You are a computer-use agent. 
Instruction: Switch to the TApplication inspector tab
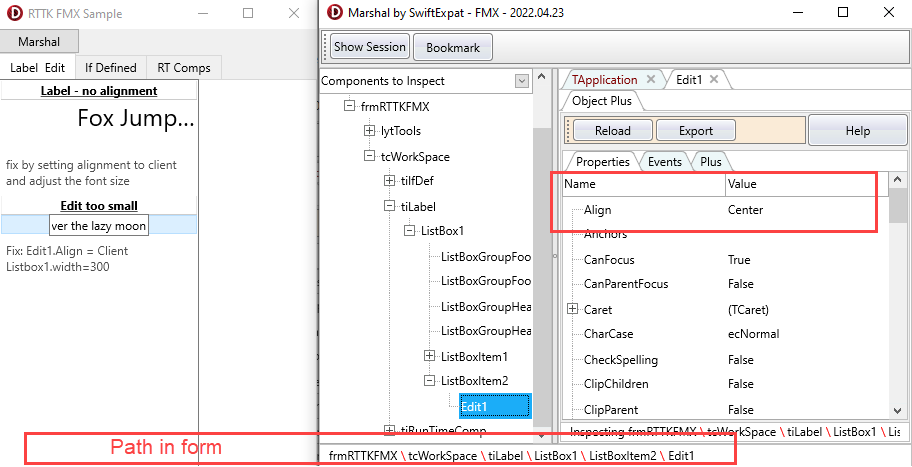coord(604,80)
